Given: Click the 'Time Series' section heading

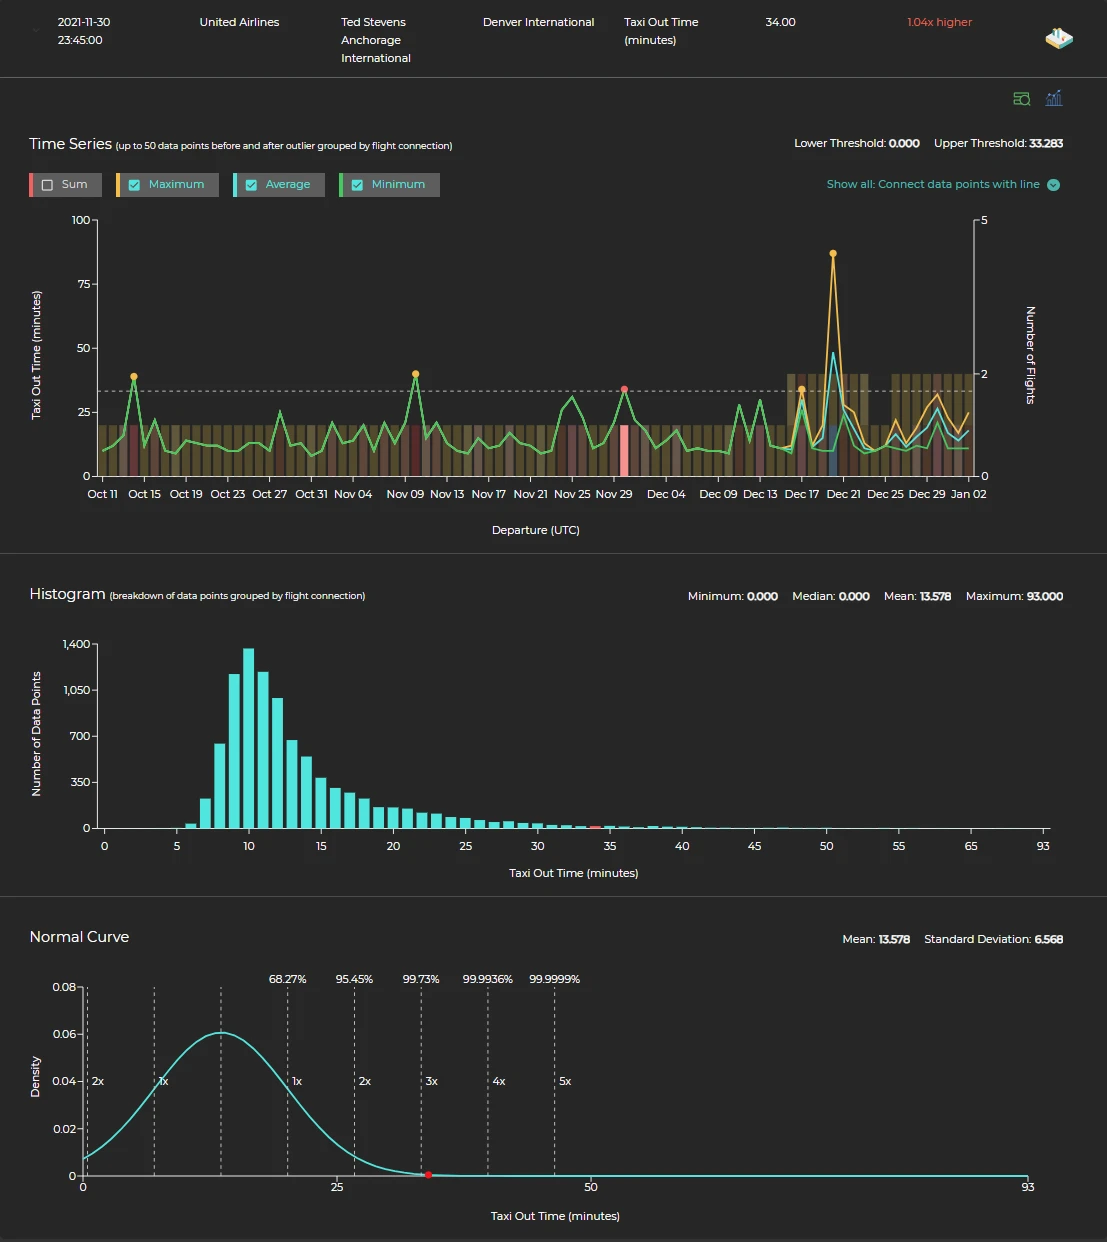Looking at the screenshot, I should pos(70,144).
